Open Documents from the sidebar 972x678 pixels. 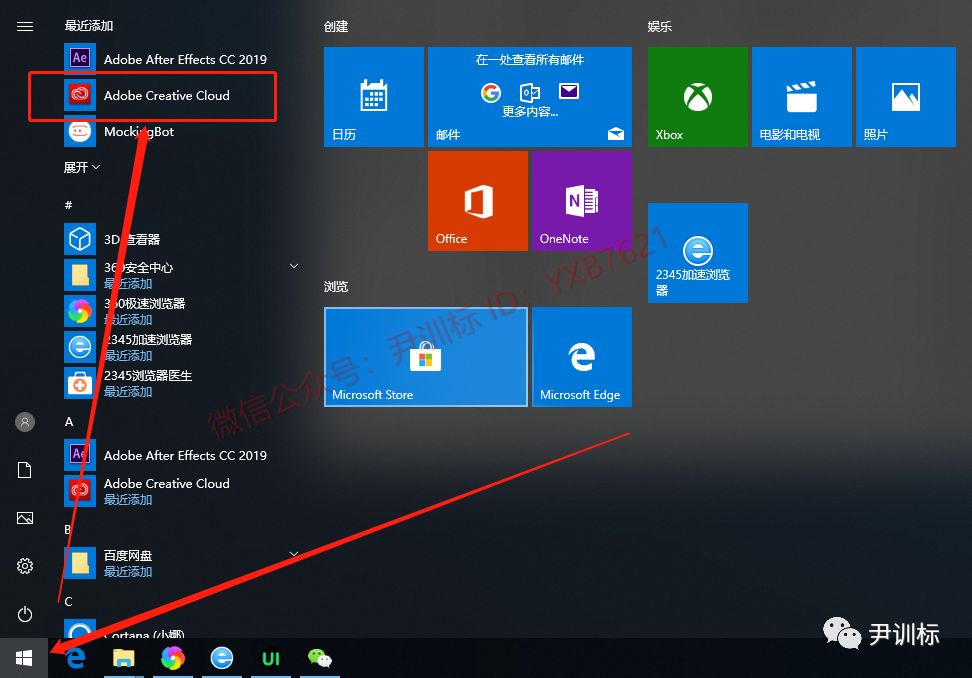tap(25, 470)
